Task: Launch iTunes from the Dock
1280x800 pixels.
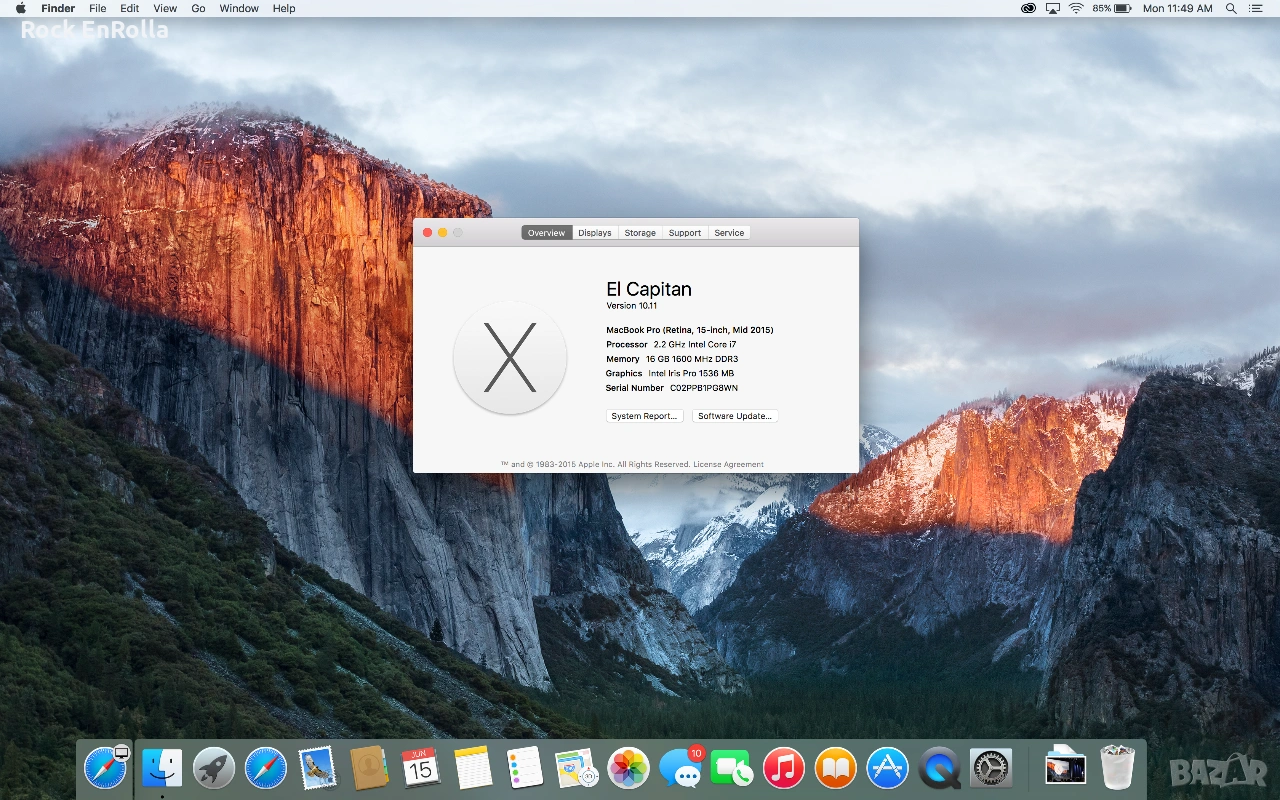Action: (x=784, y=768)
